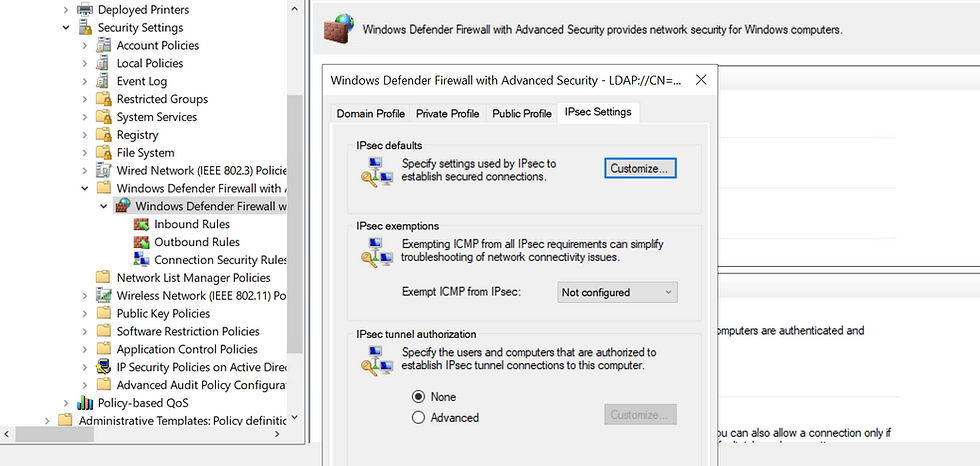Select the Outbound Rules tree item
980x466 pixels.
pos(197,242)
